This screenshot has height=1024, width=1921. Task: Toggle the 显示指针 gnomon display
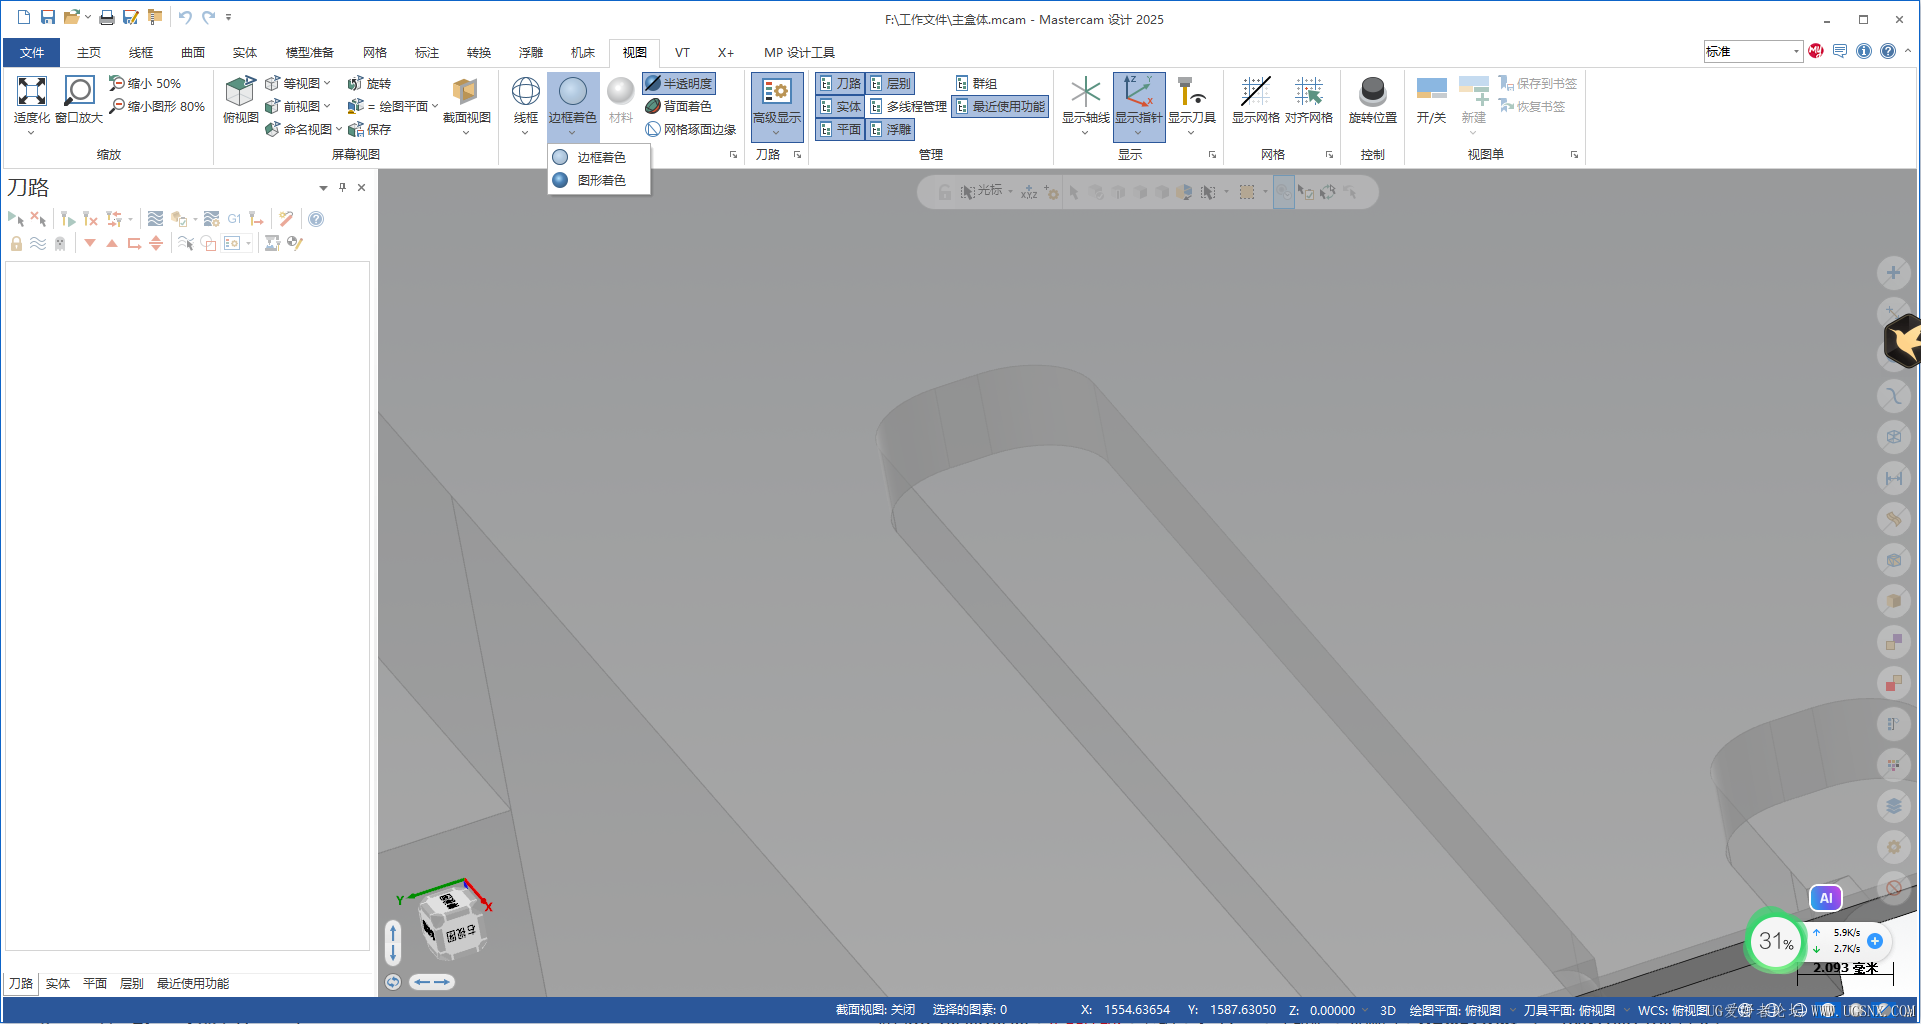point(1138,92)
